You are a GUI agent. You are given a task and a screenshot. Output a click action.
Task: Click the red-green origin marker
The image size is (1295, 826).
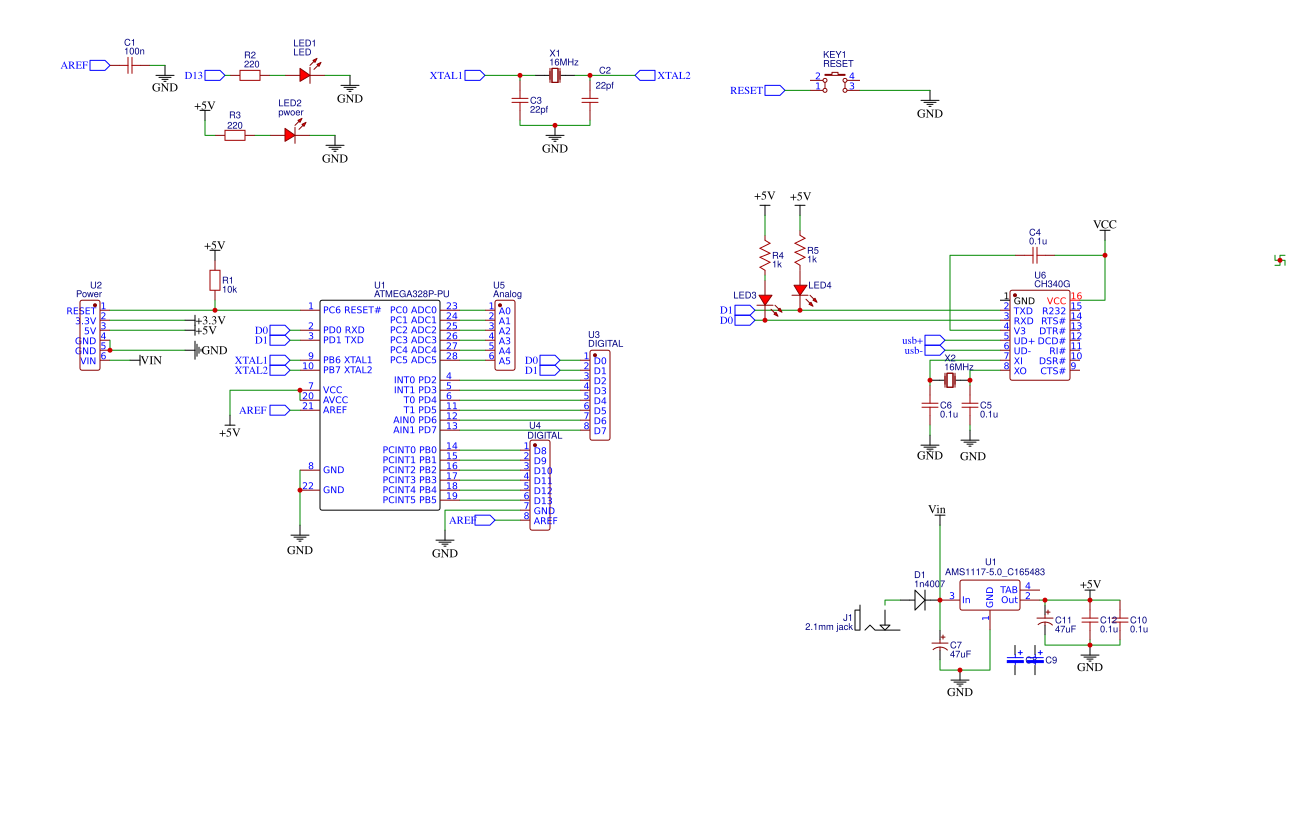(x=1279, y=260)
